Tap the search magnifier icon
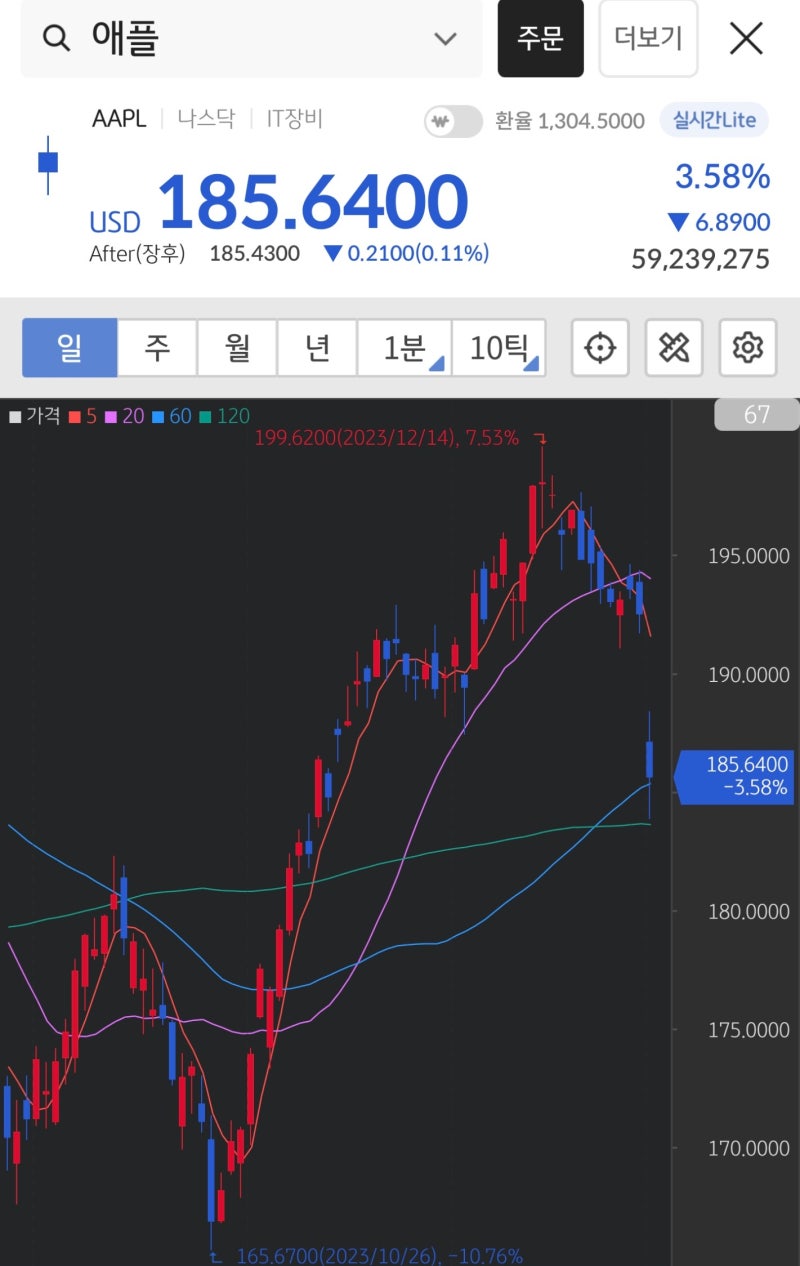Image resolution: width=800 pixels, height=1266 pixels. pyautogui.click(x=57, y=39)
